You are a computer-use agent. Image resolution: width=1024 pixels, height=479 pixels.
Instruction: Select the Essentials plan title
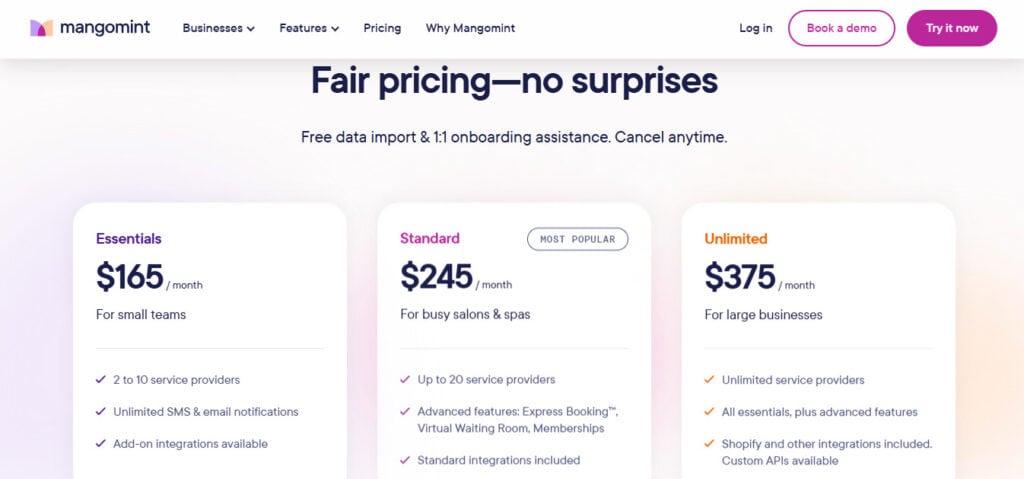point(129,239)
